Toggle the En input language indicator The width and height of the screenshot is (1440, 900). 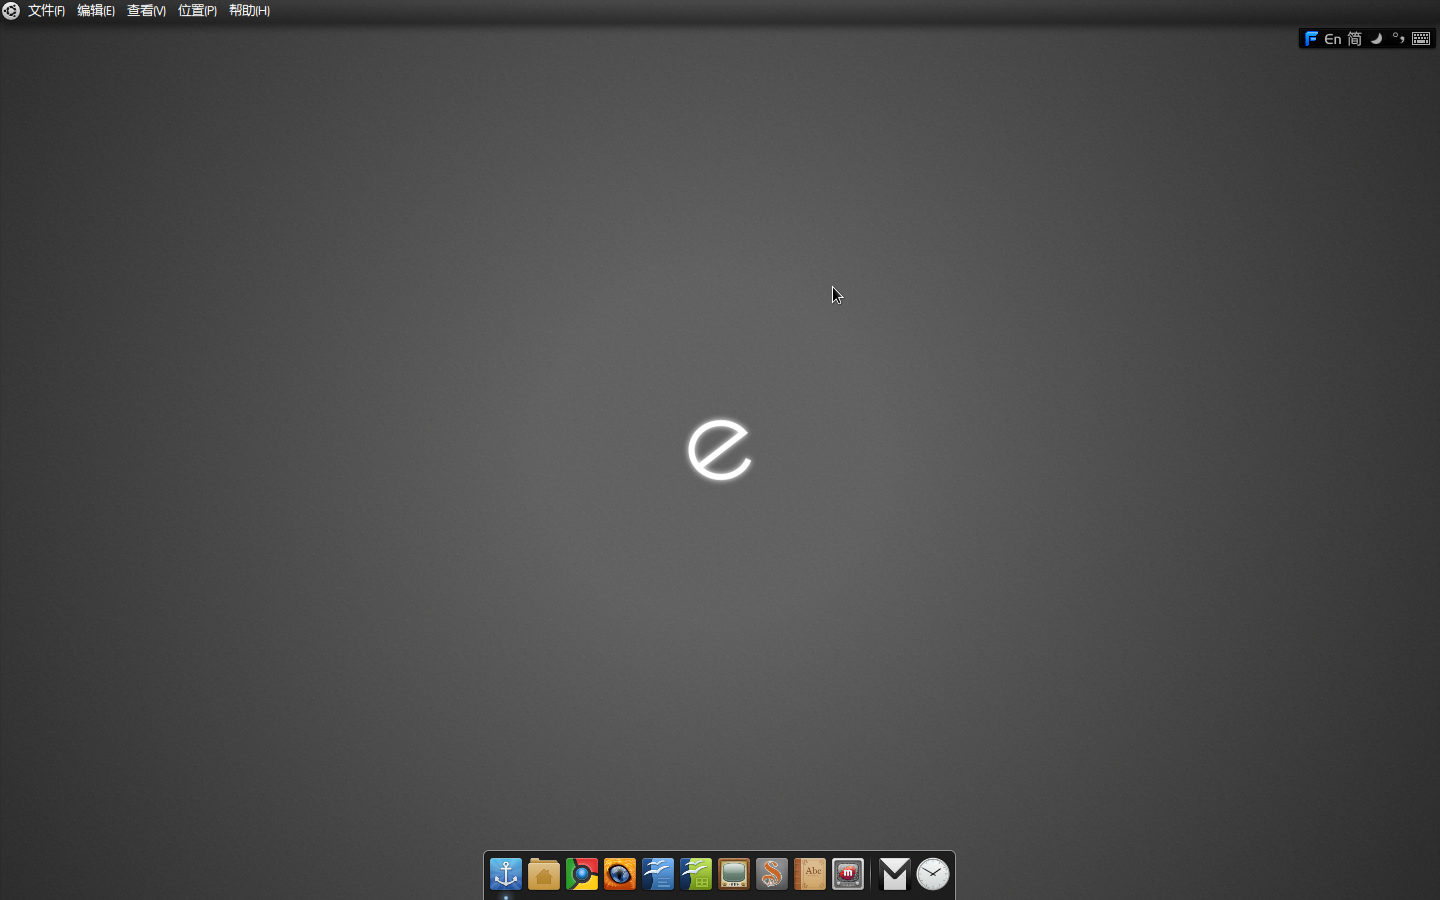1333,39
